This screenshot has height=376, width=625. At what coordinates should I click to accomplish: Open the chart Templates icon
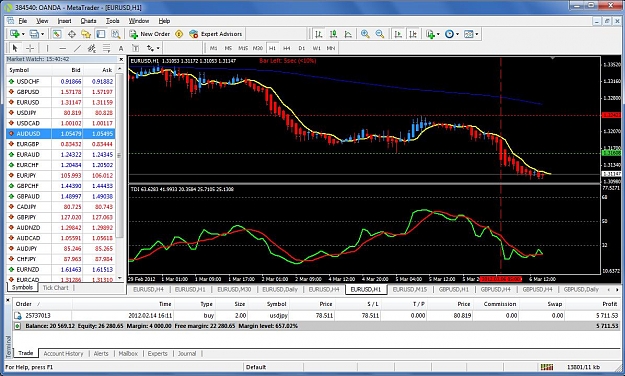pos(469,34)
